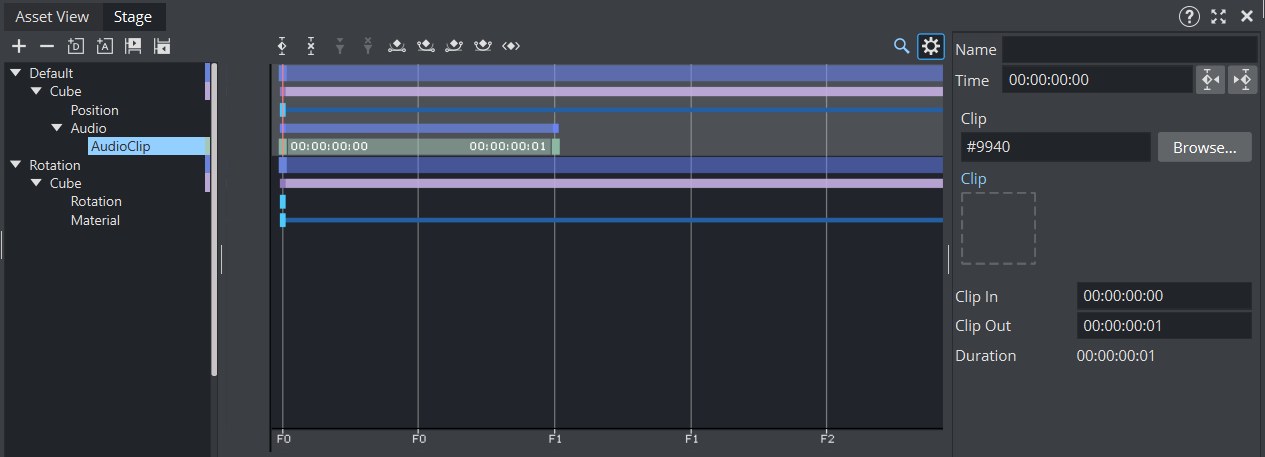Click the add director icon

76,46
